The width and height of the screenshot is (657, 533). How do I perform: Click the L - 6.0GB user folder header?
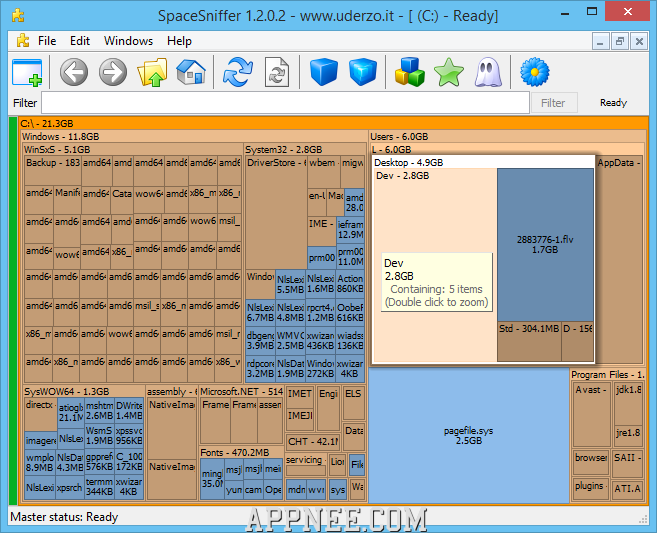(x=507, y=150)
